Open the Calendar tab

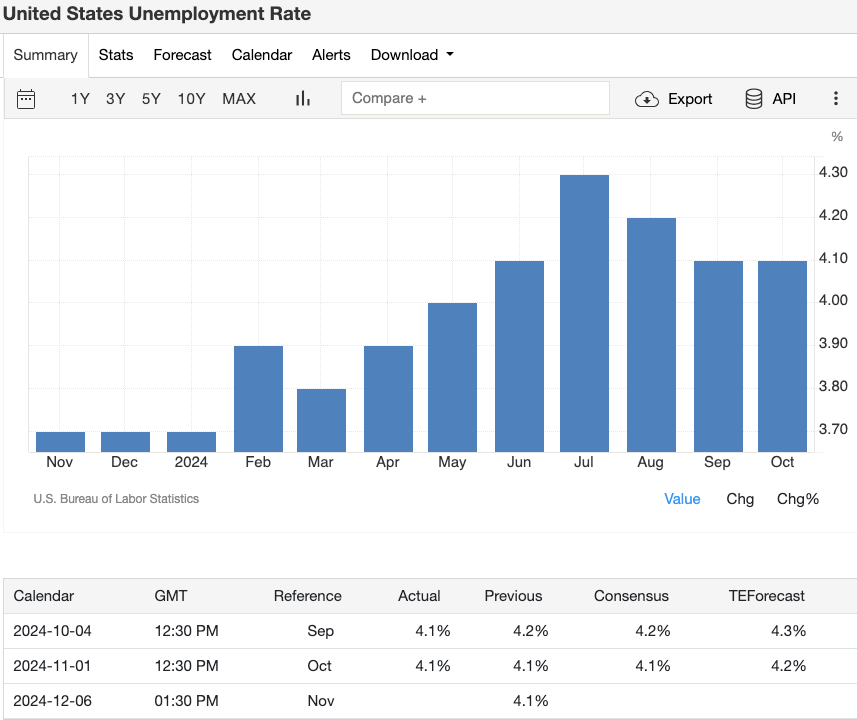[261, 55]
